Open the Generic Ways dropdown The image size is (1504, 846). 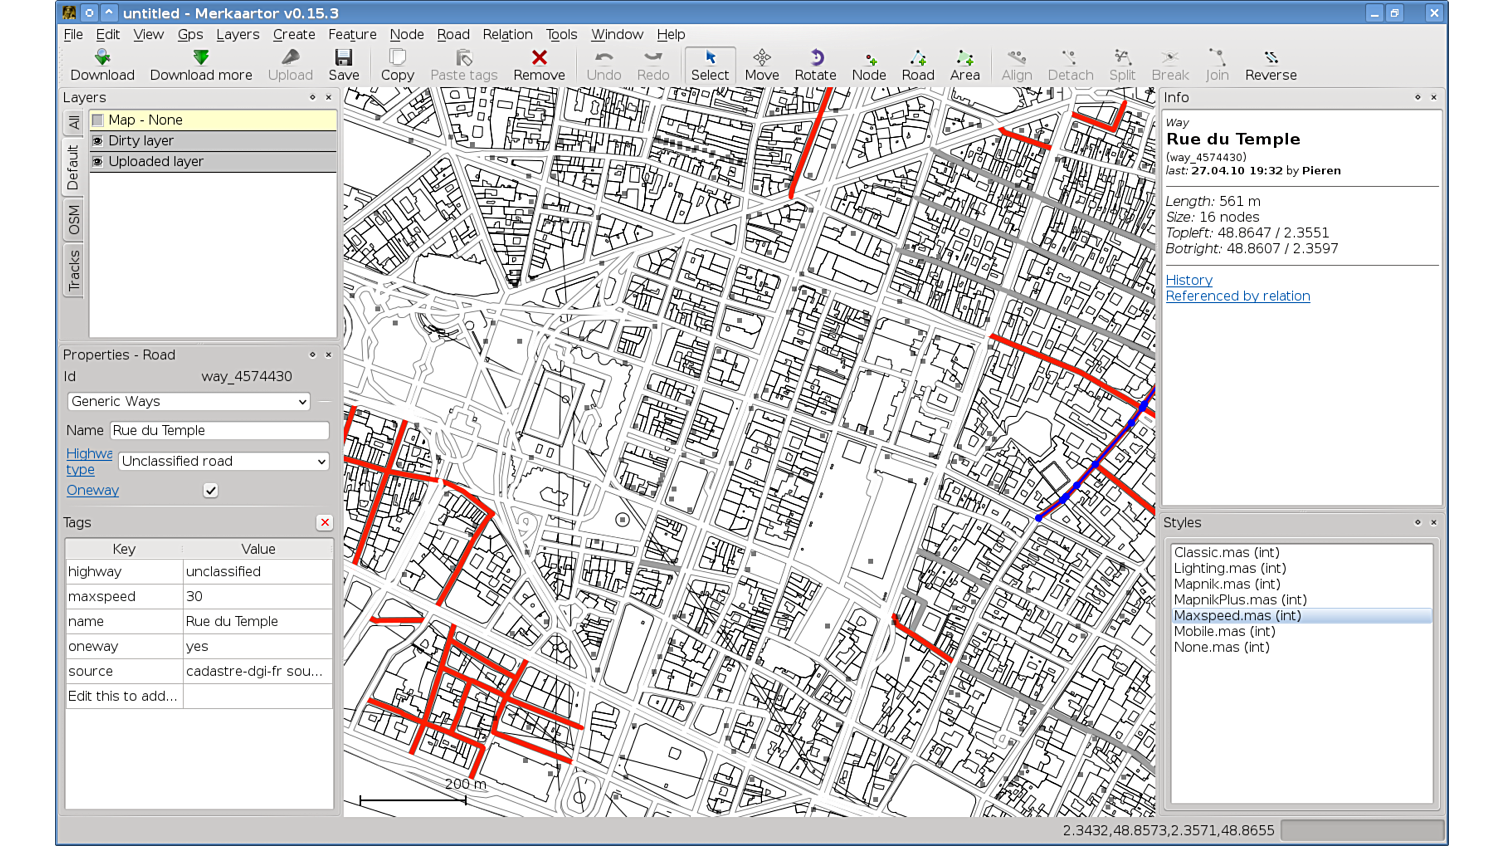tap(188, 402)
